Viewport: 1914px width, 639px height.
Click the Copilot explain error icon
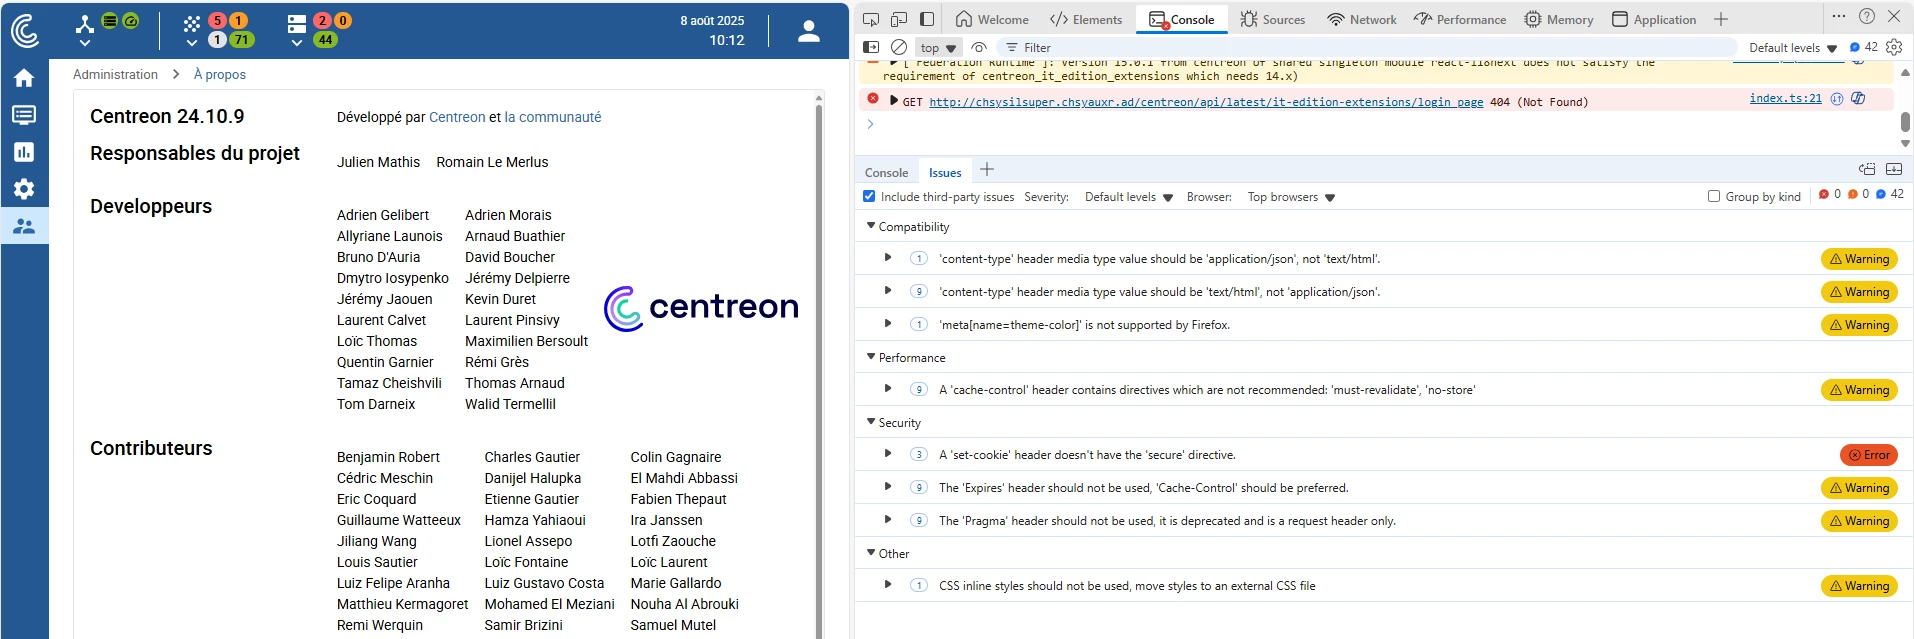pyautogui.click(x=1858, y=98)
